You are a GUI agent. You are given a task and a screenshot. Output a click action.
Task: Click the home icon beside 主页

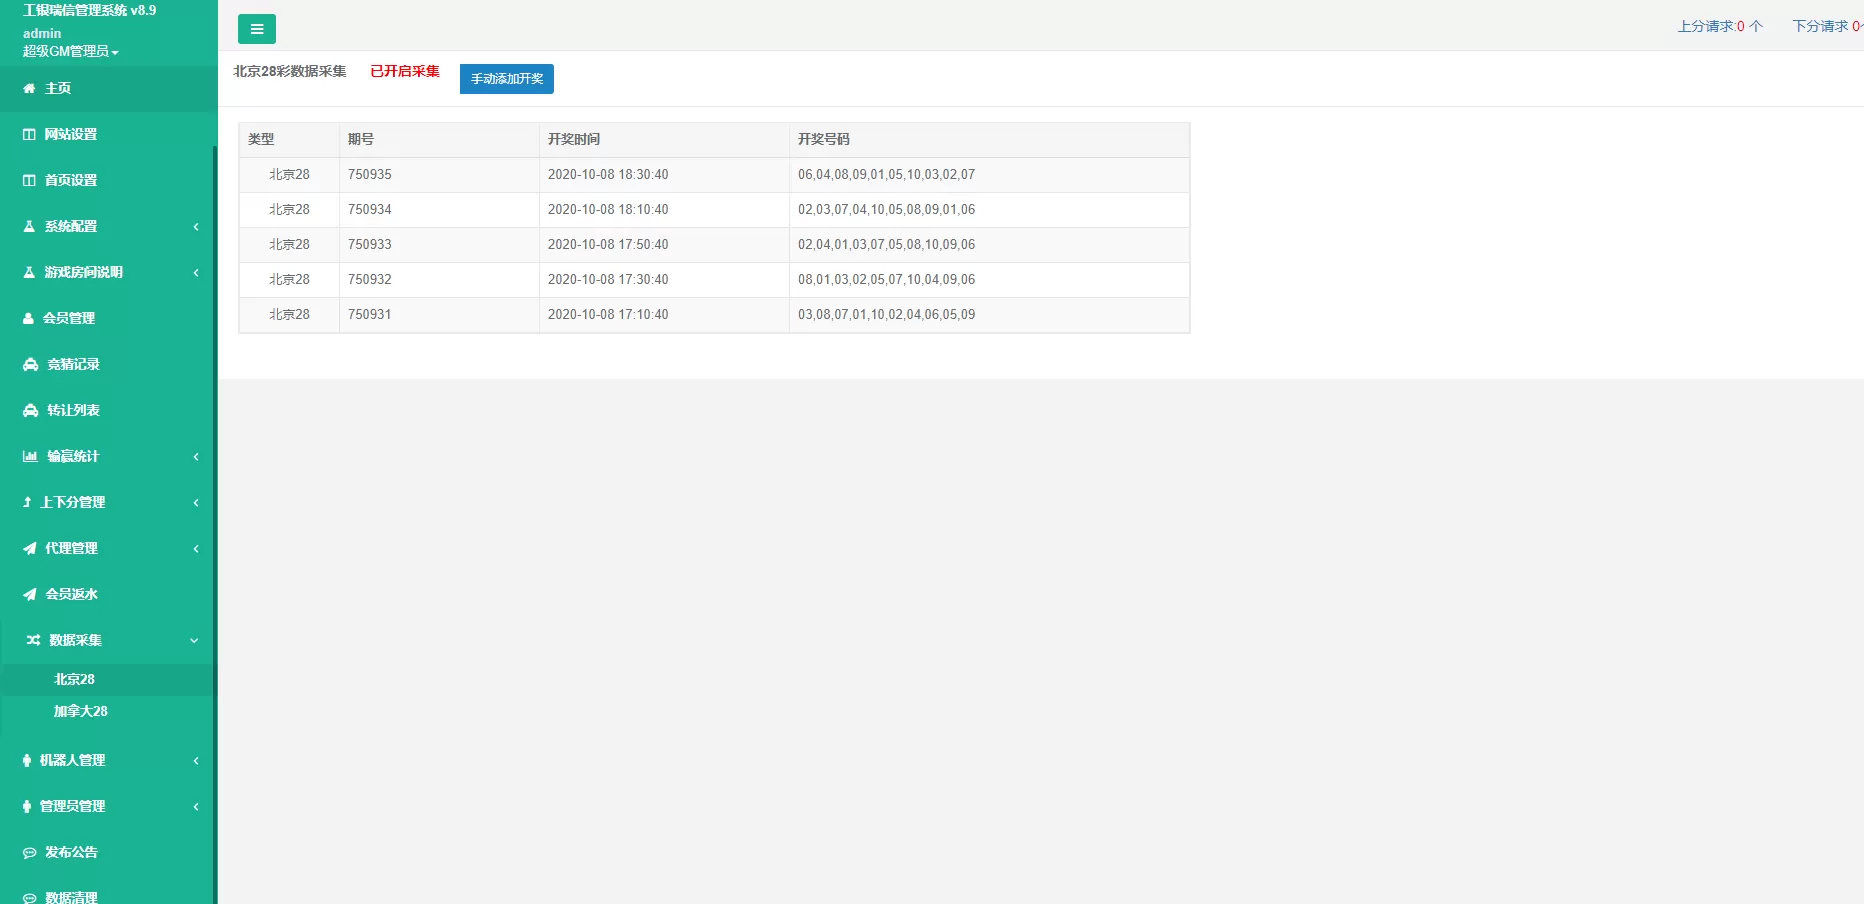click(x=29, y=89)
